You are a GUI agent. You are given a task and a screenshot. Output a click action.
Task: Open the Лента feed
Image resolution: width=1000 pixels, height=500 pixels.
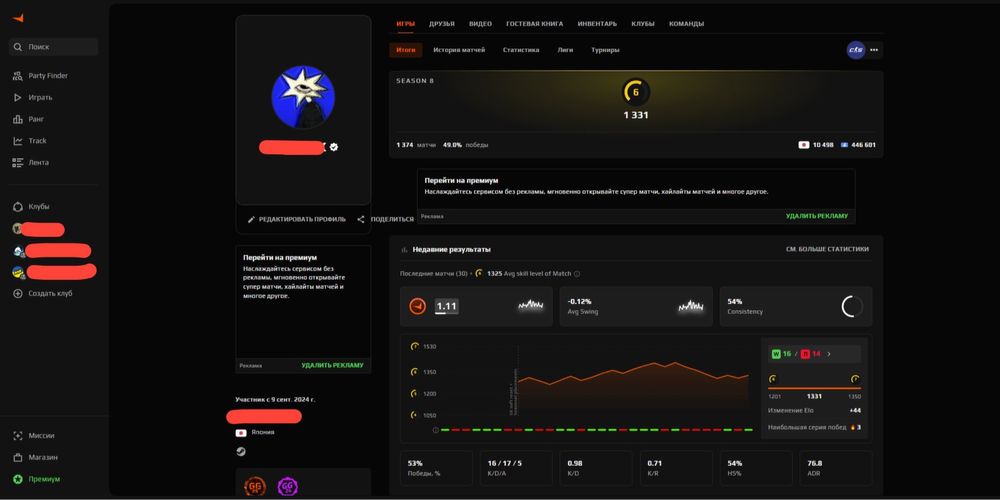tap(31, 163)
